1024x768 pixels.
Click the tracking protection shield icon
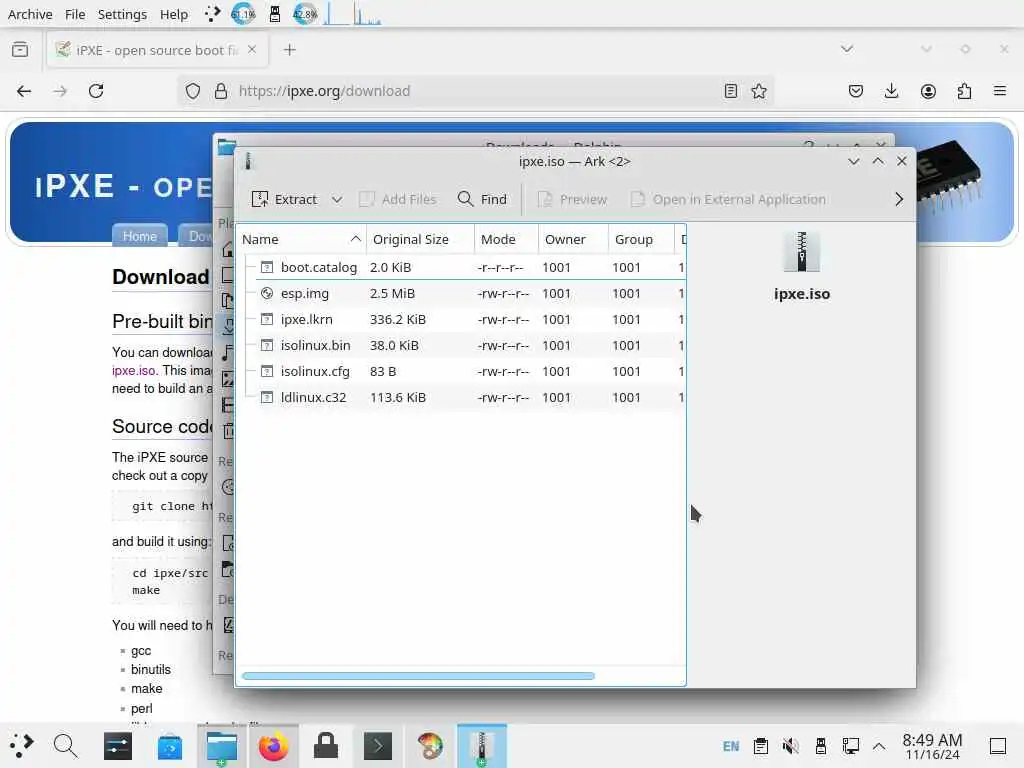193,91
